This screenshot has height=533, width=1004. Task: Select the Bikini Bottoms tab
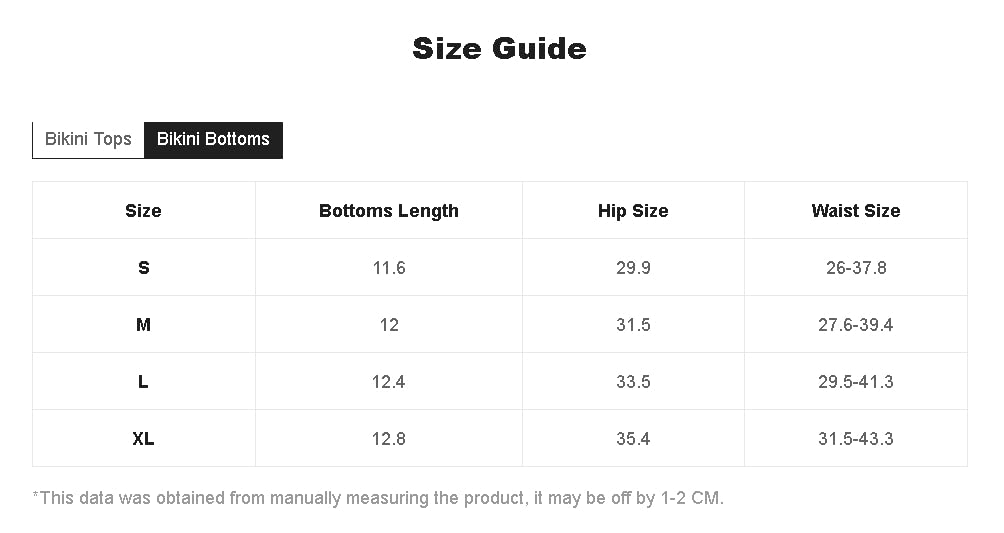tap(213, 139)
